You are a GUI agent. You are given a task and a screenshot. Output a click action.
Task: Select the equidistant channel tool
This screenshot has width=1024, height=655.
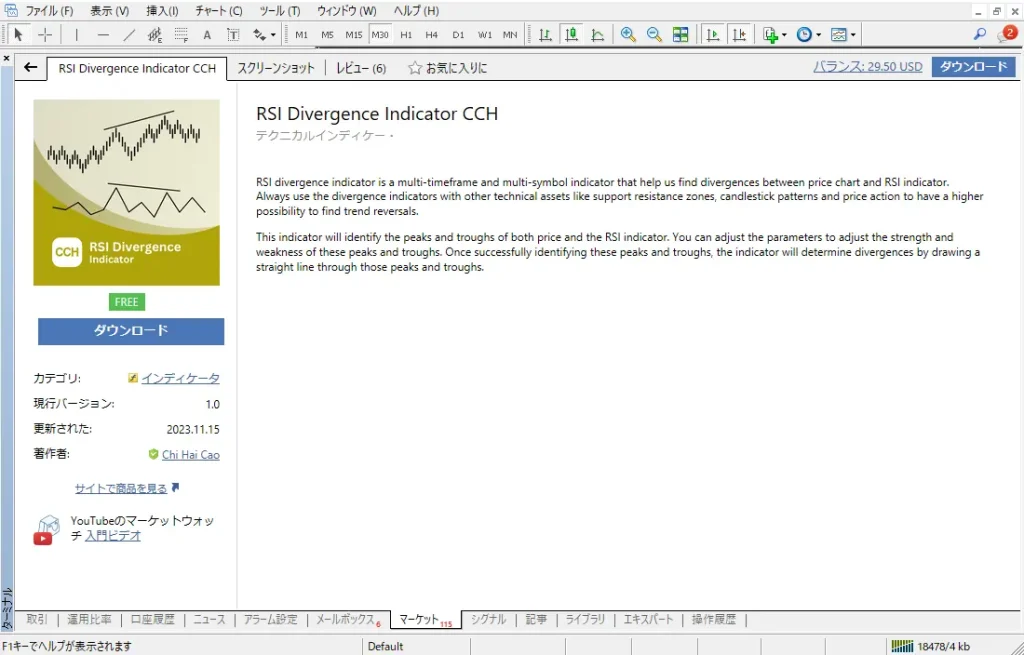[x=155, y=35]
